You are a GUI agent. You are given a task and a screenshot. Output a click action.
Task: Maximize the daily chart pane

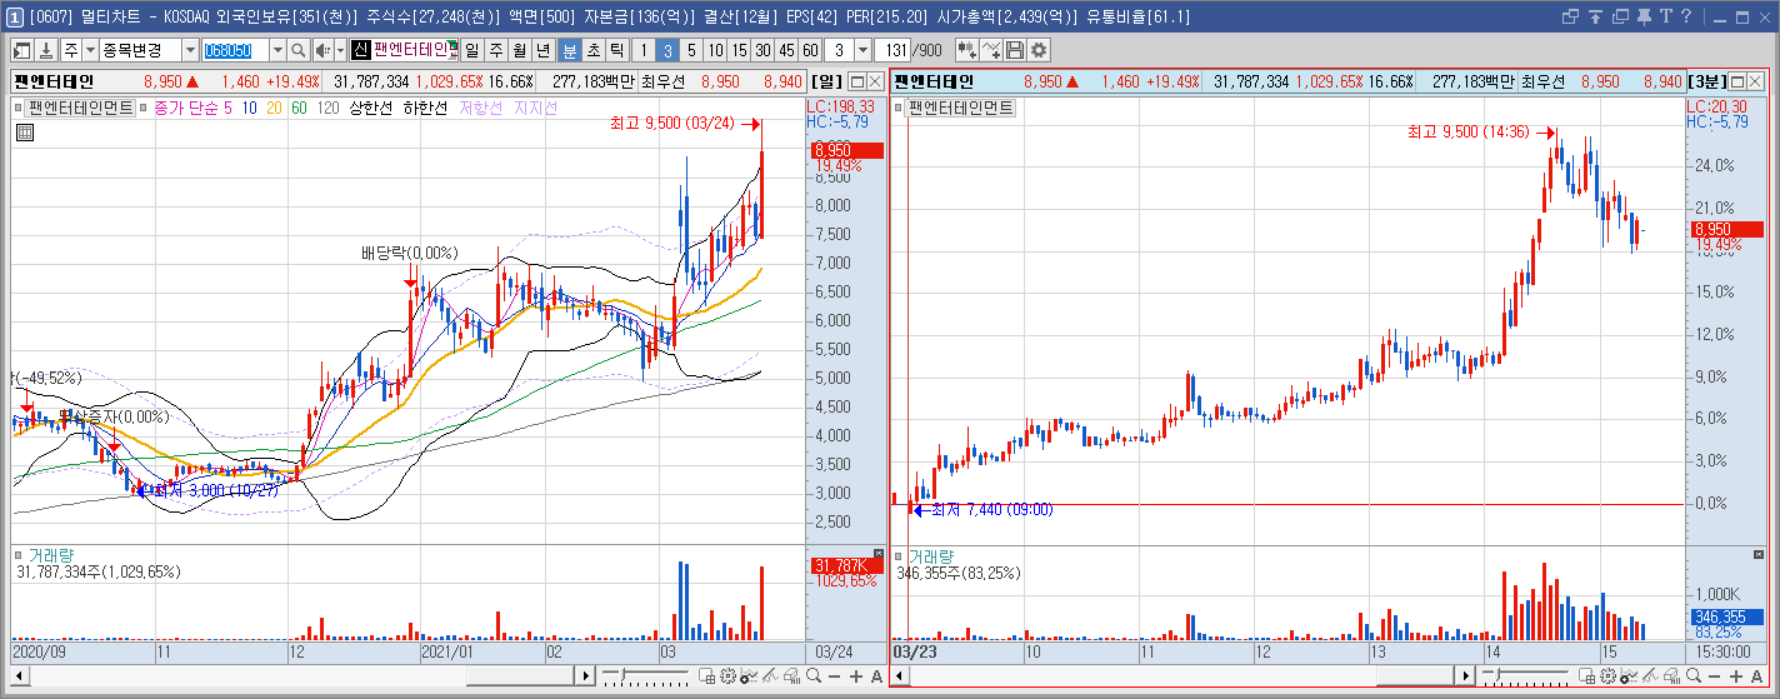tap(857, 82)
